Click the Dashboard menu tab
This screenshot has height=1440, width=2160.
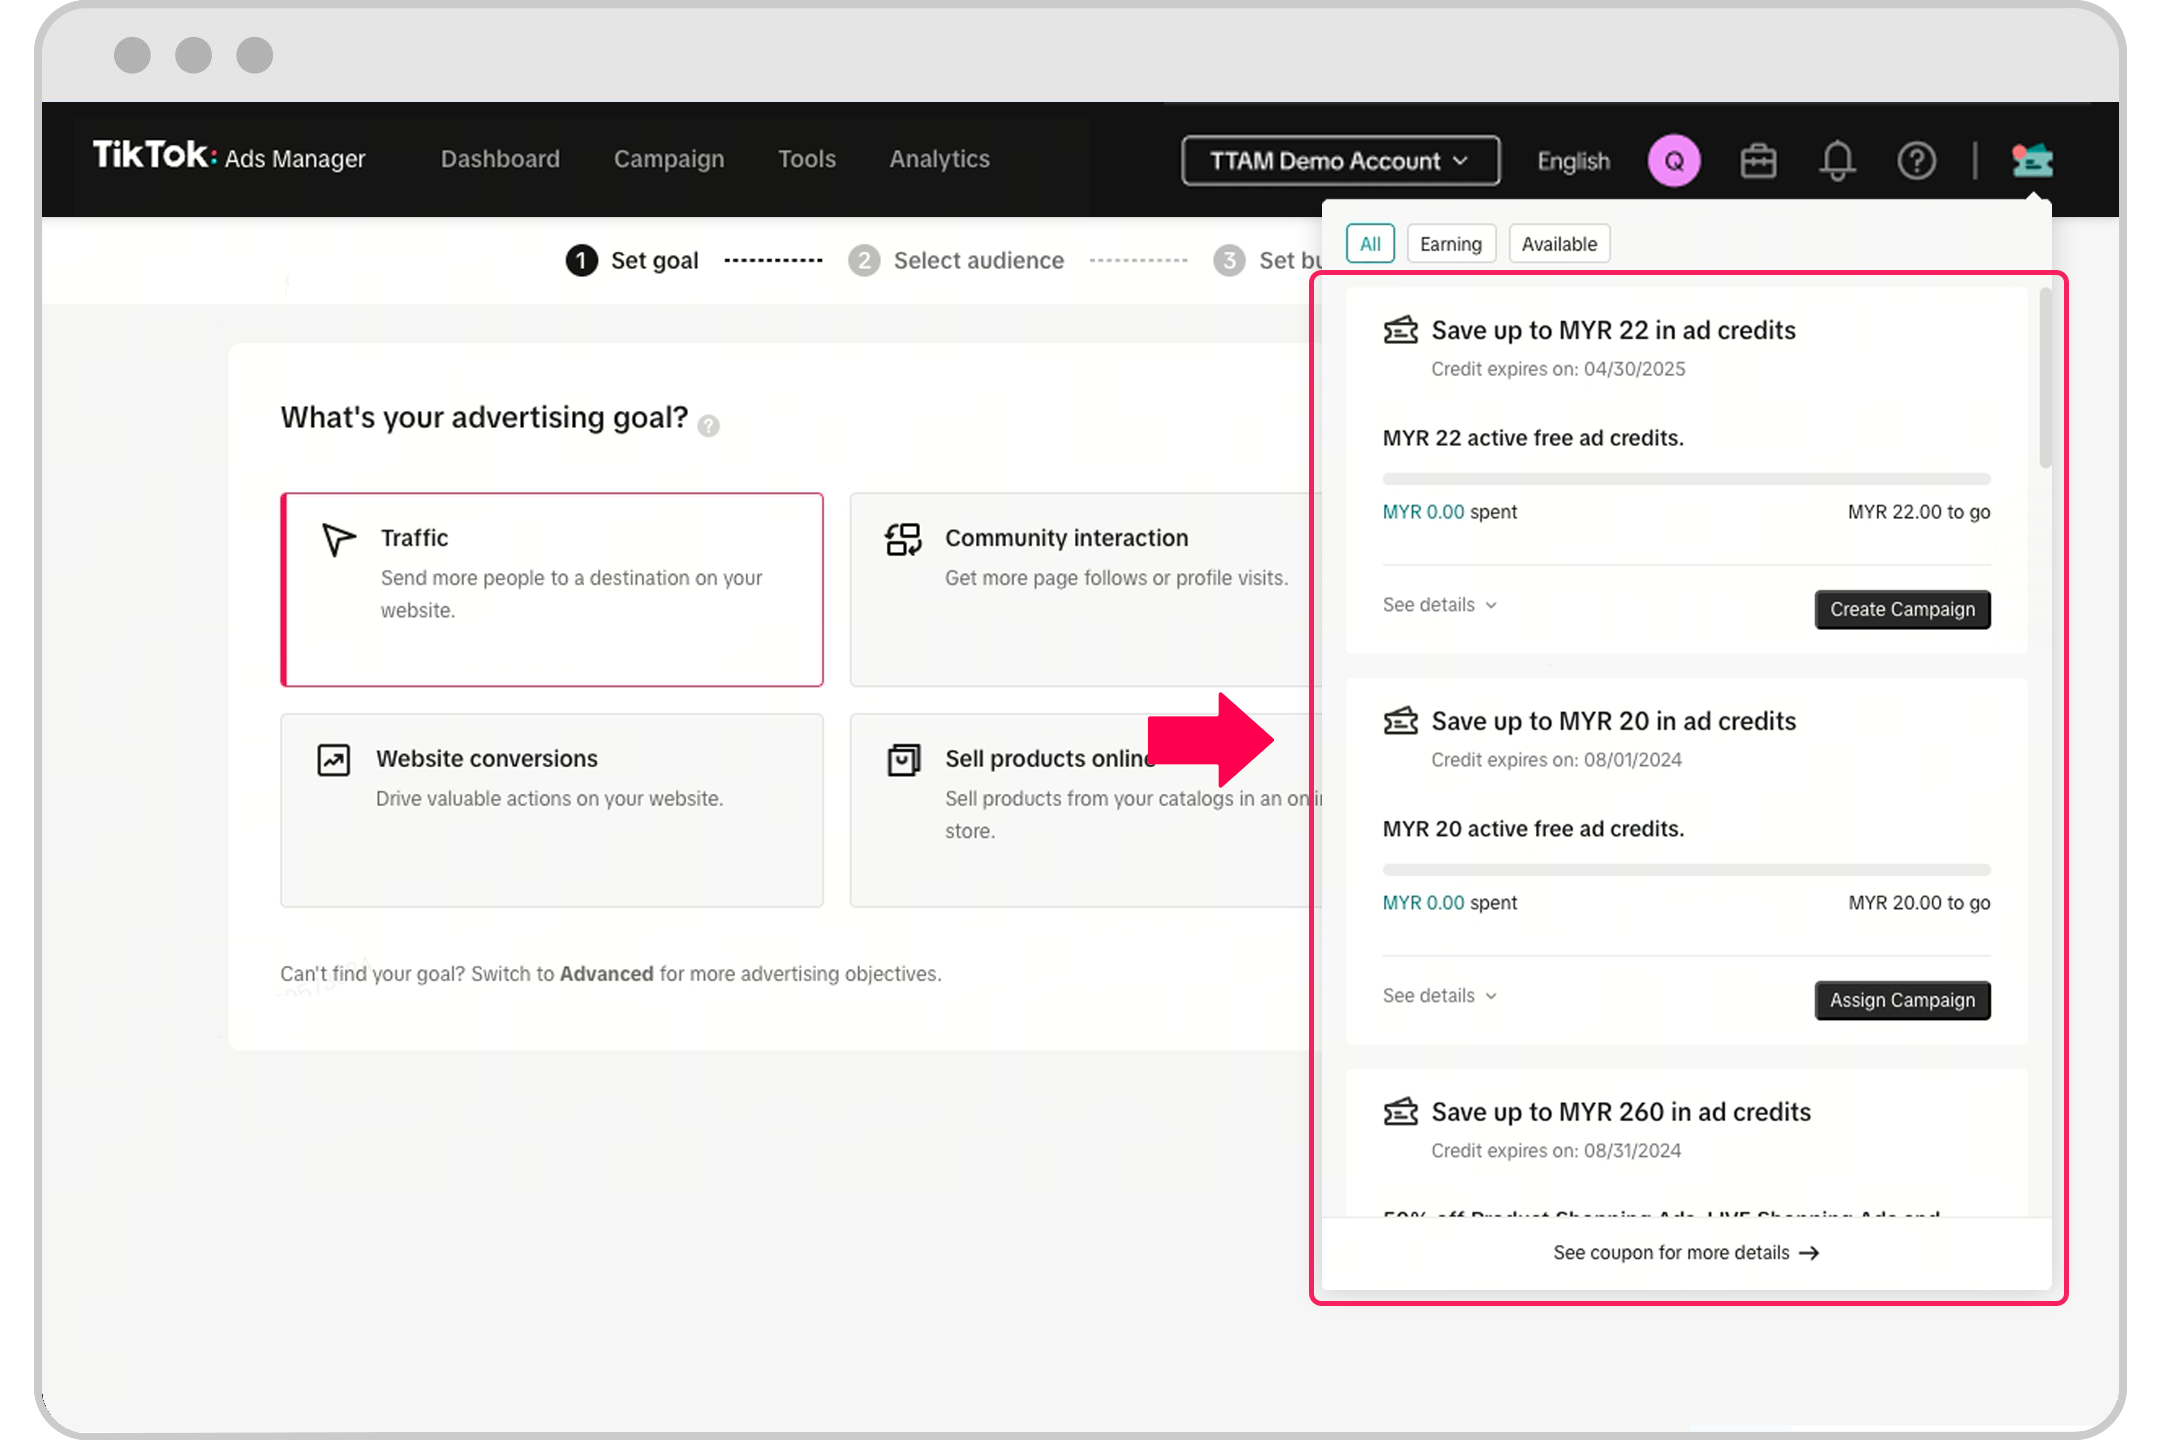click(x=501, y=159)
